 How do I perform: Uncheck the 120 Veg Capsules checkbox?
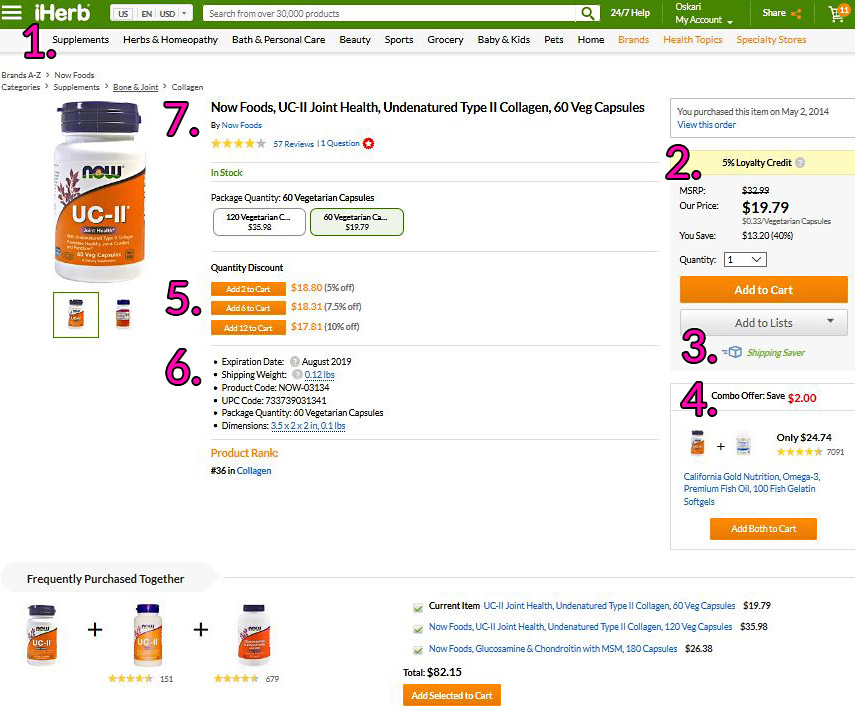[x=418, y=628]
